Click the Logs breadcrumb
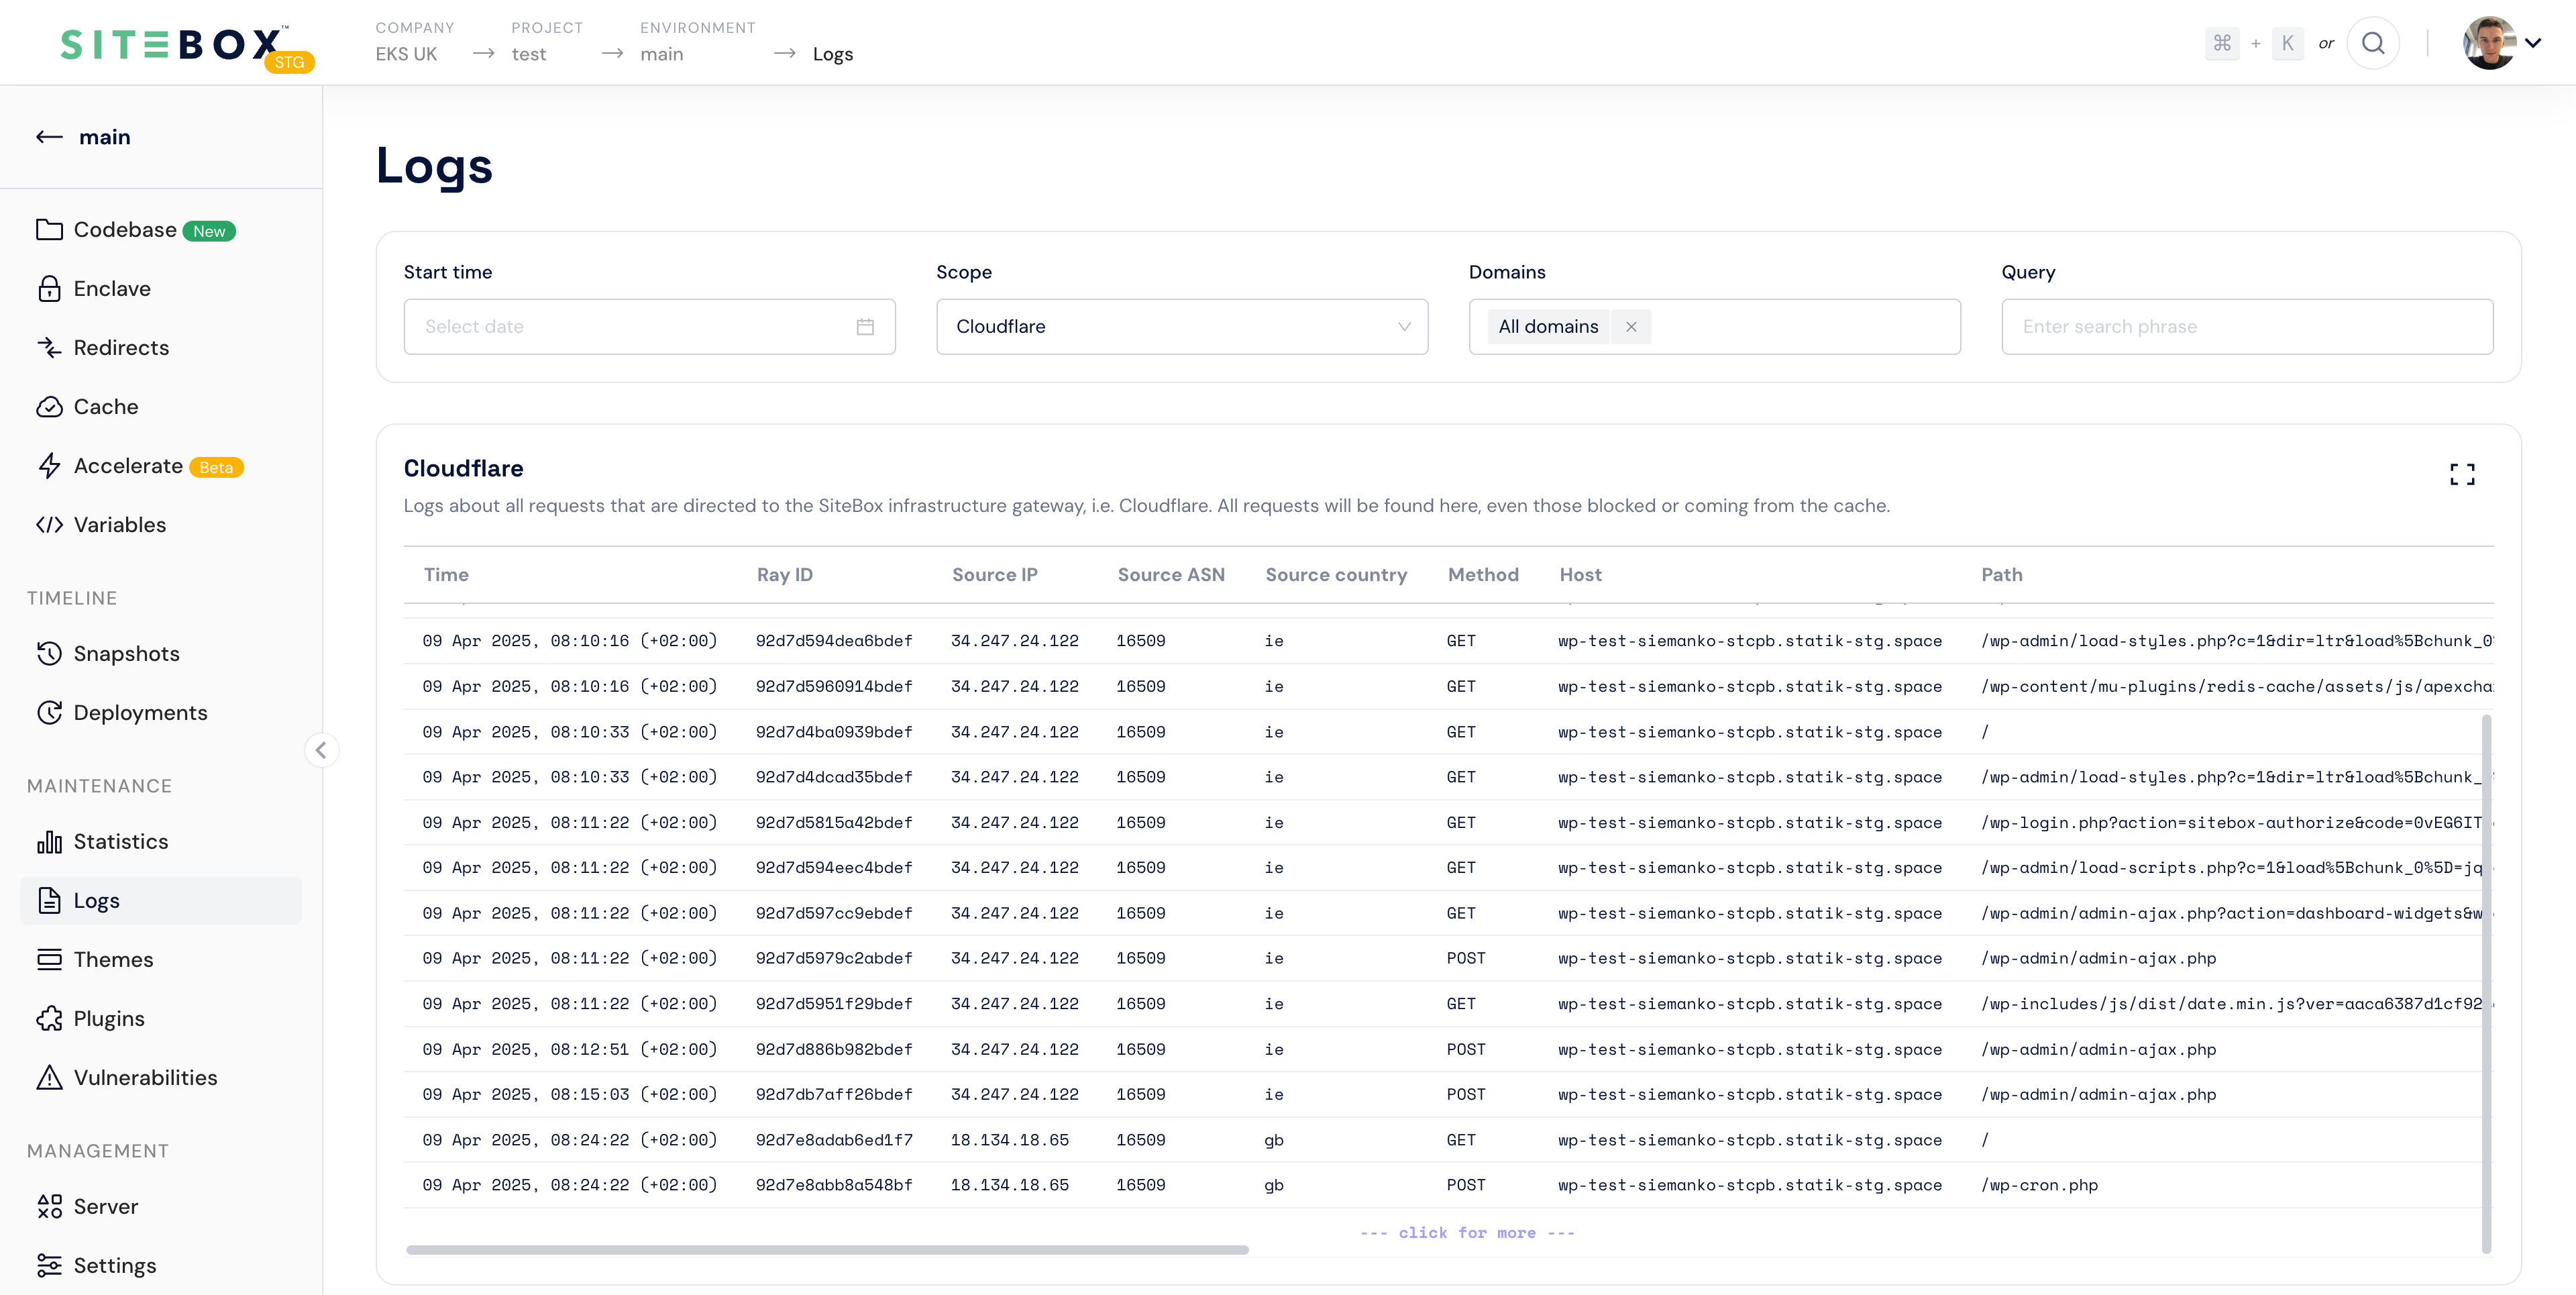Viewport: 2576px width, 1295px height. pos(833,54)
